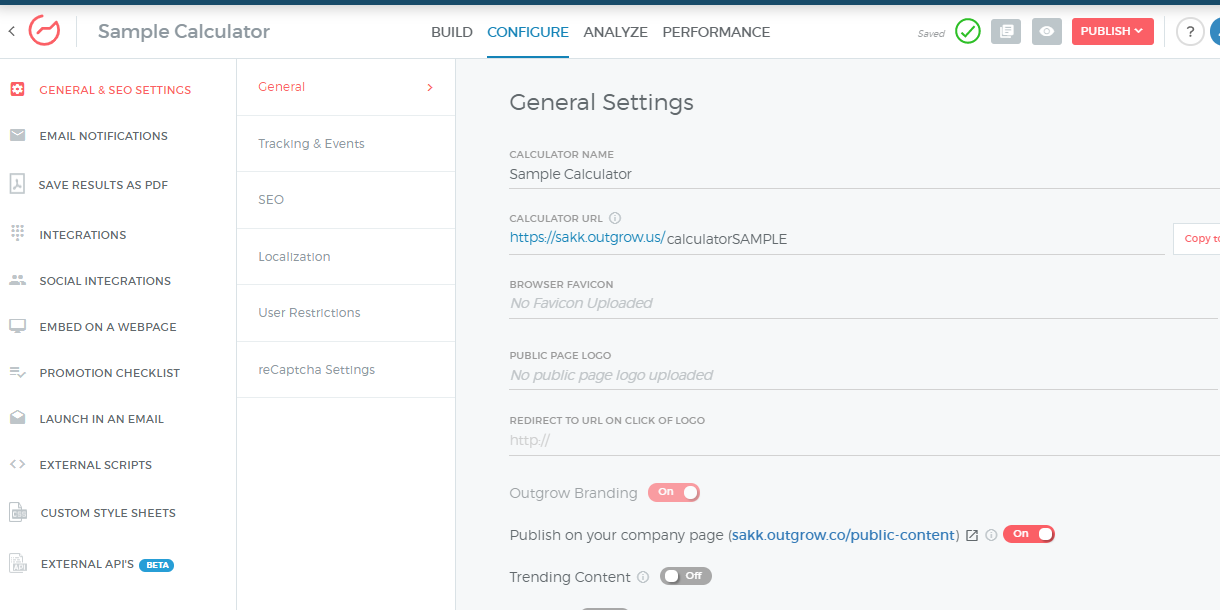The height and width of the screenshot is (610, 1220).
Task: Select General in settings submenu
Action: 346,87
